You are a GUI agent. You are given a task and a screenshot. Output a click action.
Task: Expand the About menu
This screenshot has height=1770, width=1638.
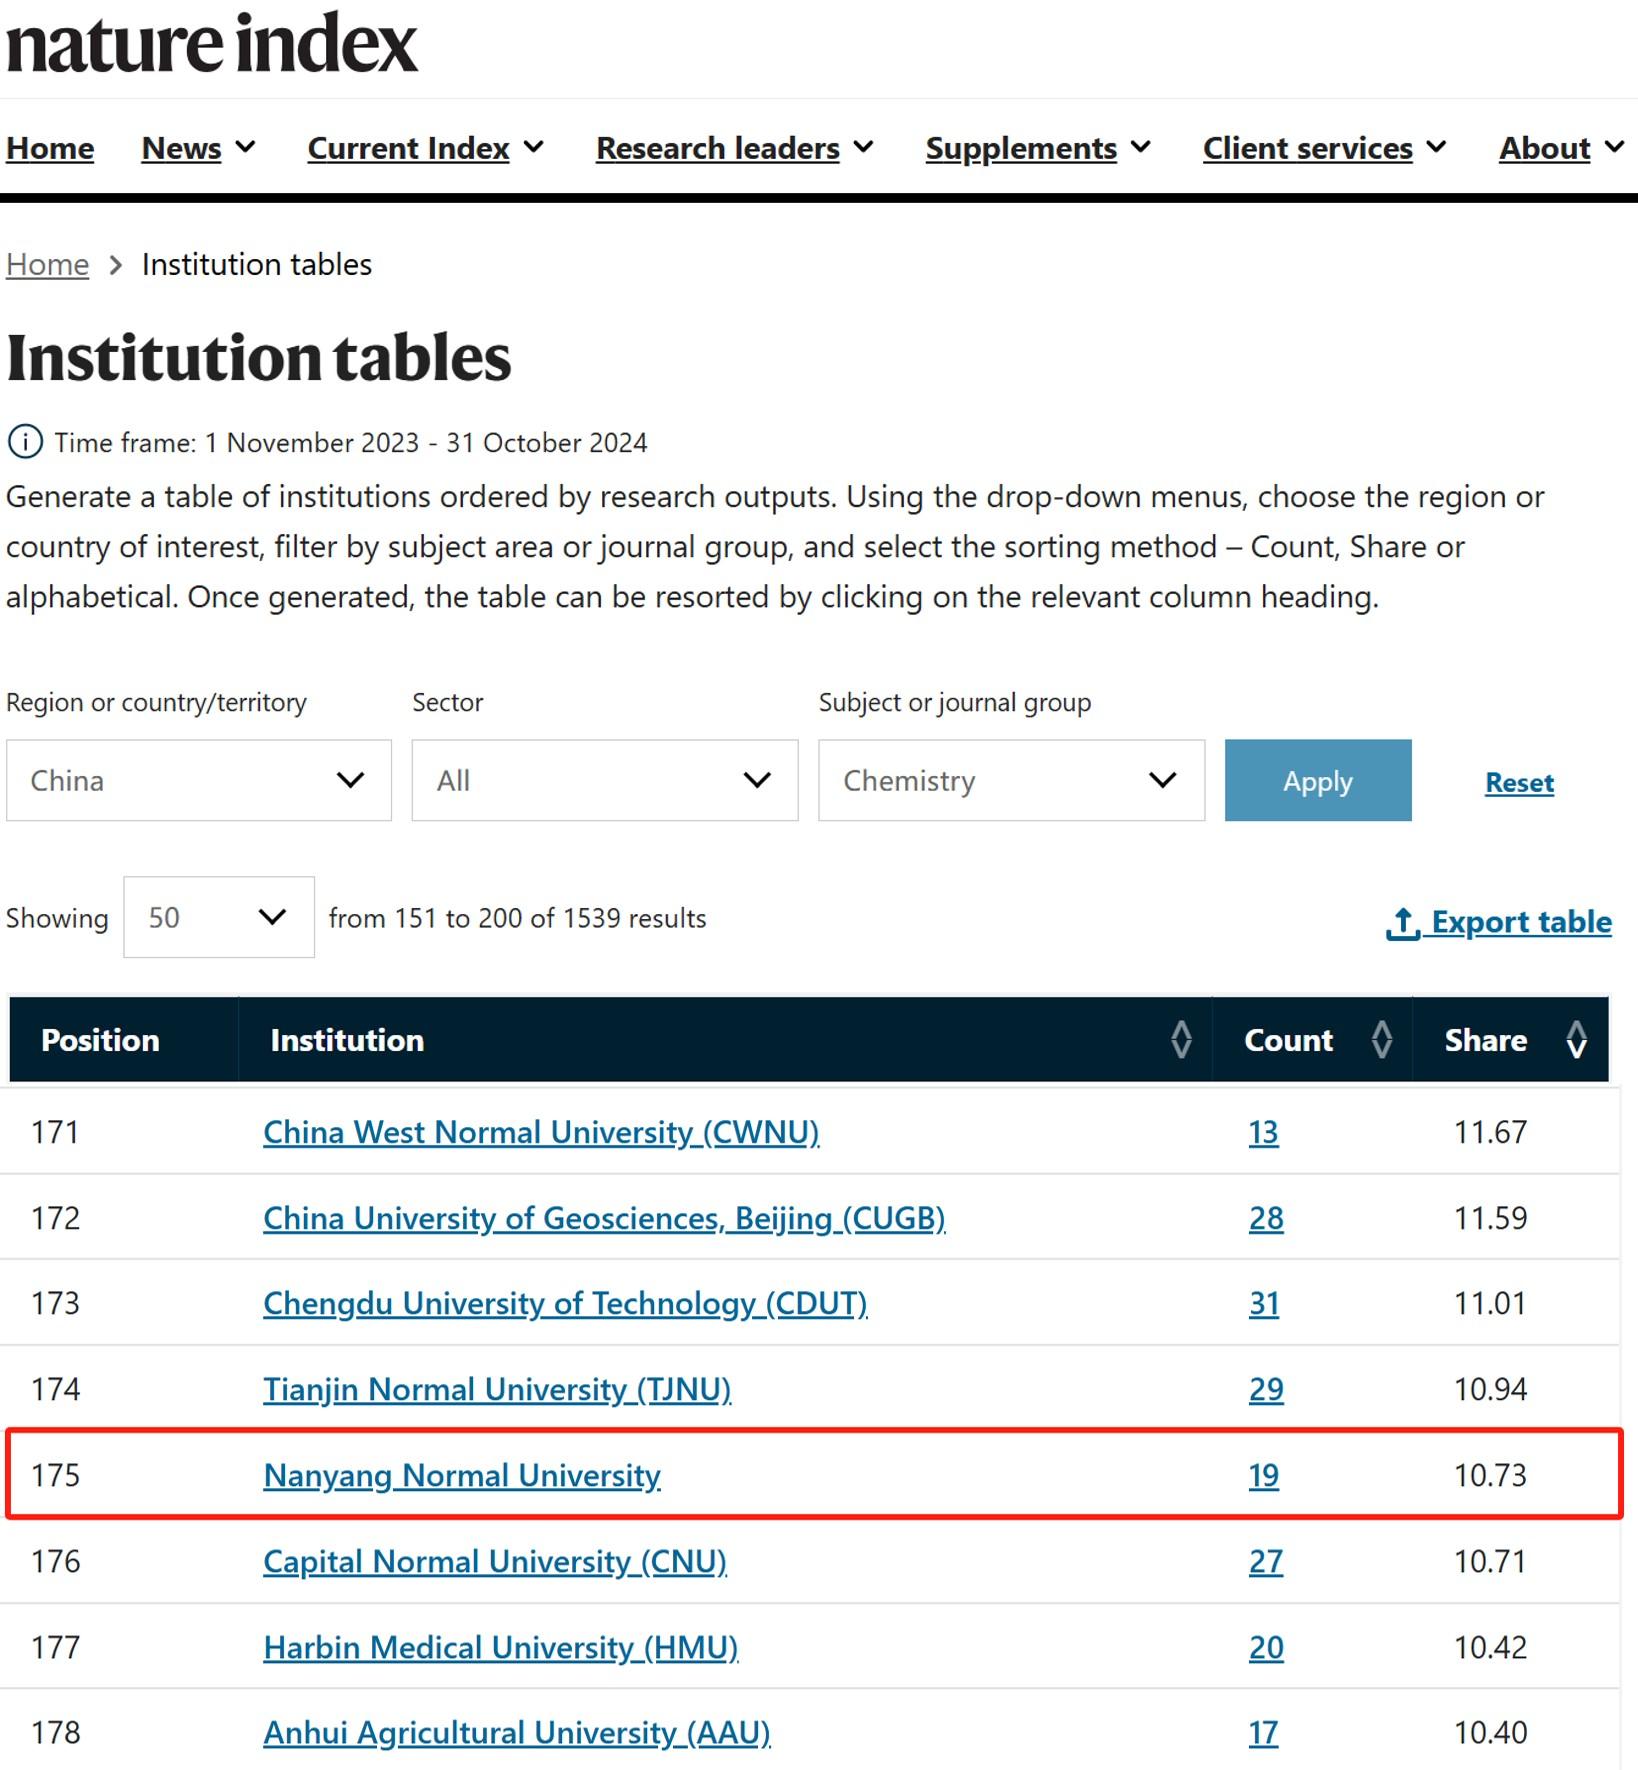tap(1561, 148)
